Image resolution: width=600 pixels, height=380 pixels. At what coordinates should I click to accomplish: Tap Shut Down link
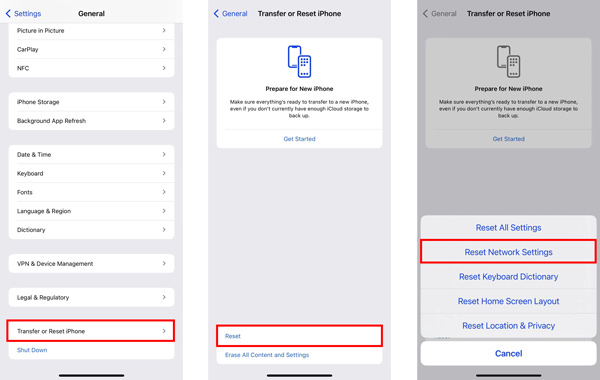point(32,350)
